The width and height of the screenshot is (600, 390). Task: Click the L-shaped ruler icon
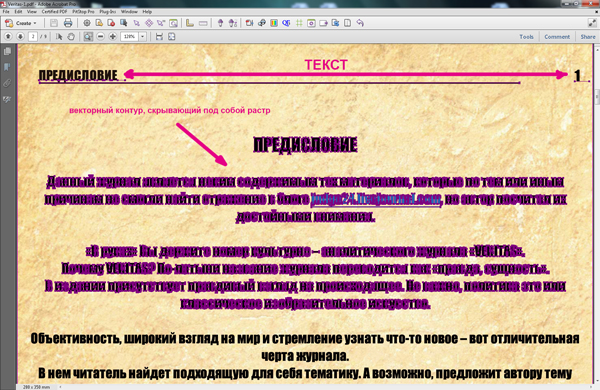tap(190, 23)
